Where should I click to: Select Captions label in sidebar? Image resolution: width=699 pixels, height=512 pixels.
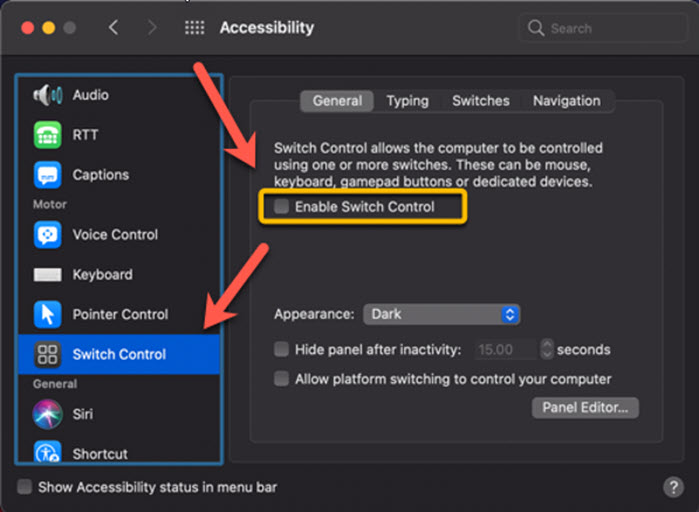[x=101, y=175]
